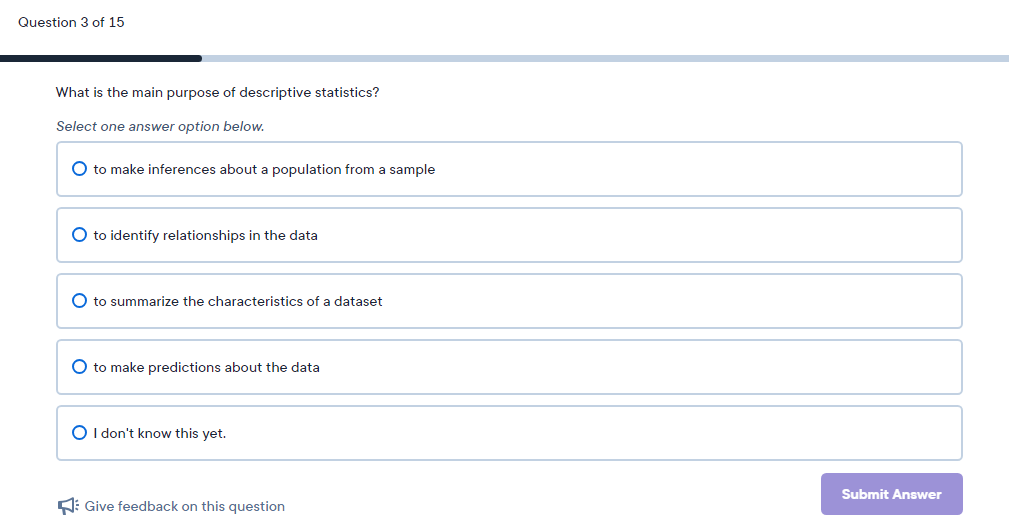Viewport: 1009px width, 530px height.
Task: Click empty area inside the predictions option box
Action: [x=643, y=367]
